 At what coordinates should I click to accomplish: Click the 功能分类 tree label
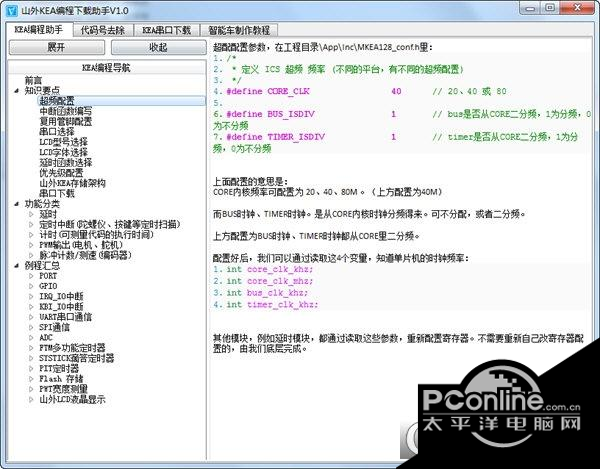42,204
